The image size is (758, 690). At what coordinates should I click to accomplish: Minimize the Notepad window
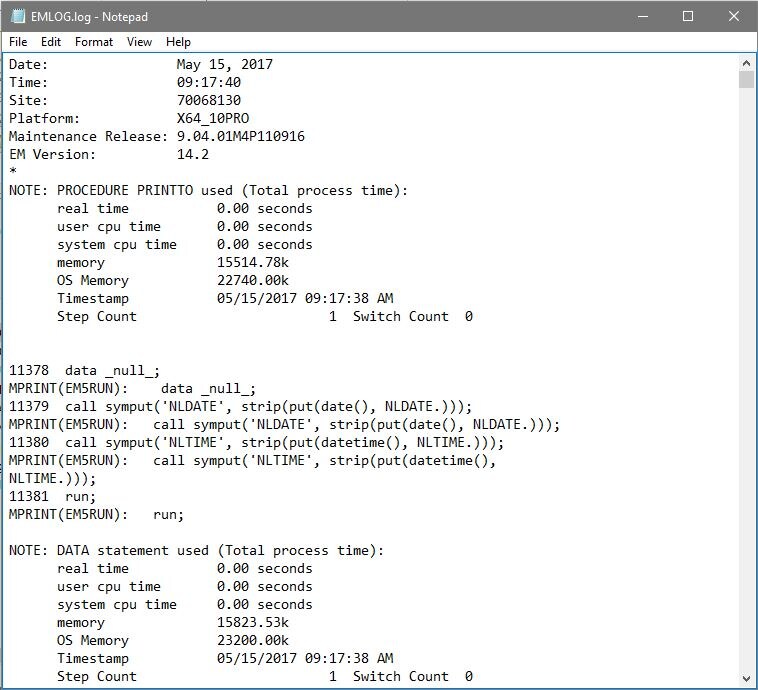click(641, 16)
